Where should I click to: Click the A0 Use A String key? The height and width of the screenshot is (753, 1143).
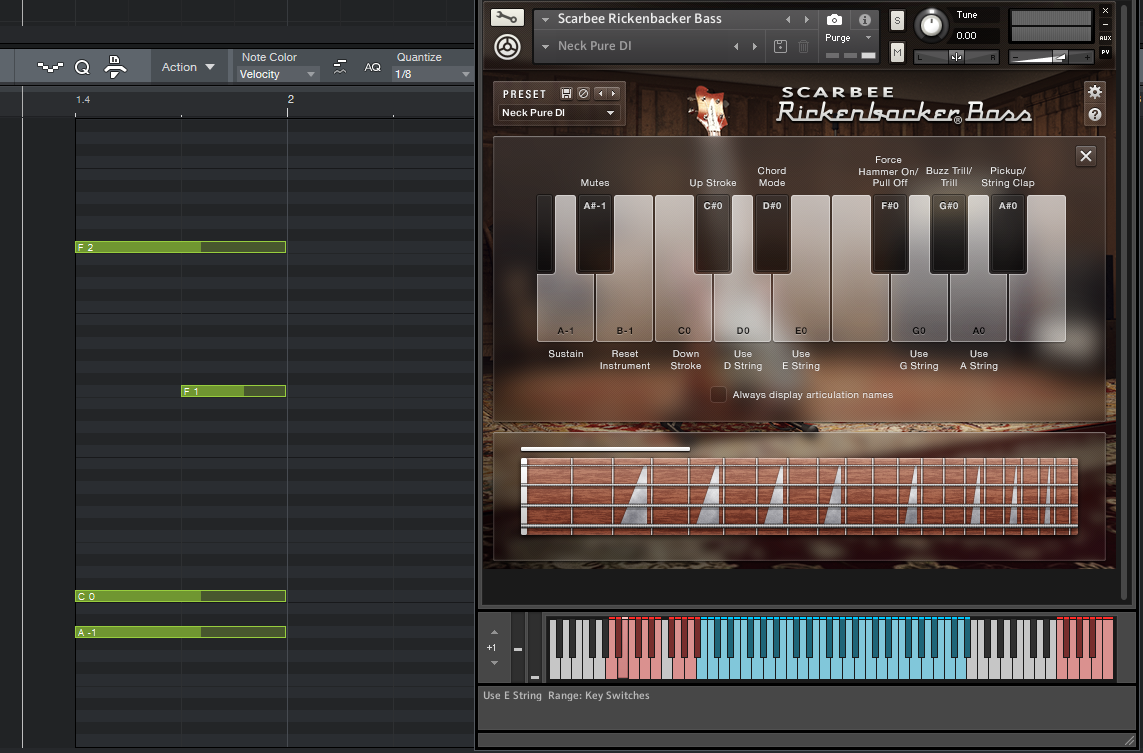tap(979, 308)
